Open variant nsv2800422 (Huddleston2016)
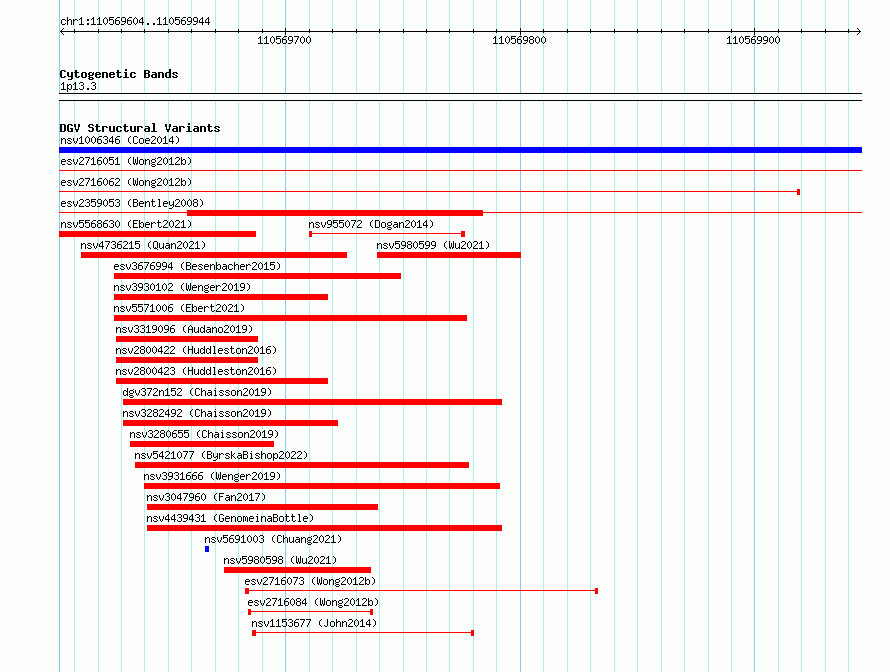890x672 pixels. (x=196, y=350)
